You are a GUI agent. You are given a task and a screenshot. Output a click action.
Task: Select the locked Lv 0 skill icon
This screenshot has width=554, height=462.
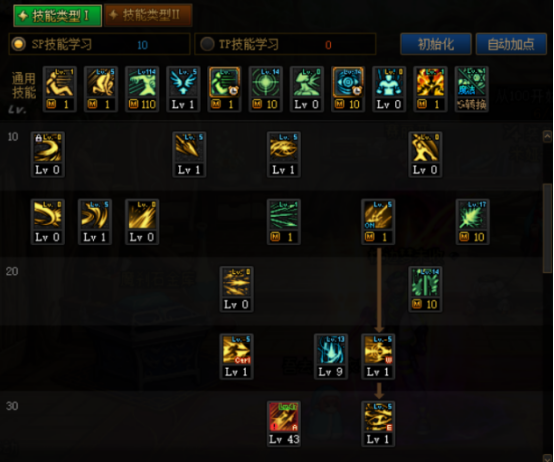point(47,154)
